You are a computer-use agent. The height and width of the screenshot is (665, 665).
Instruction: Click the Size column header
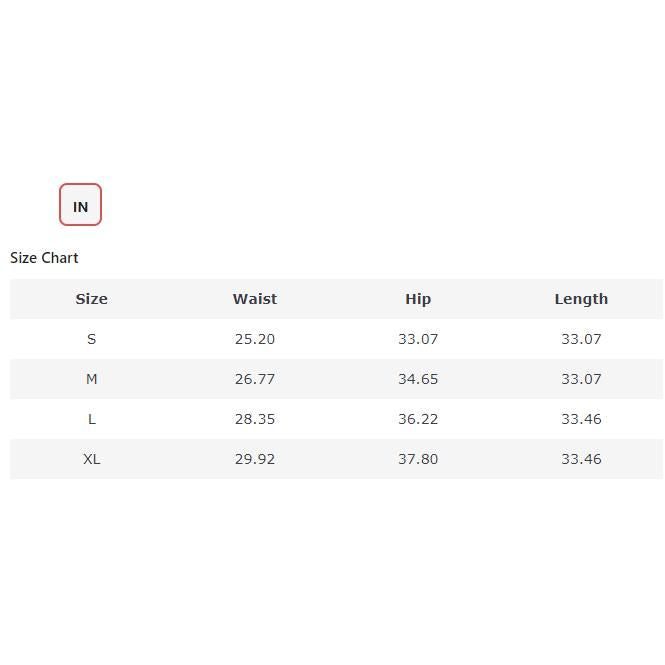[x=91, y=299]
